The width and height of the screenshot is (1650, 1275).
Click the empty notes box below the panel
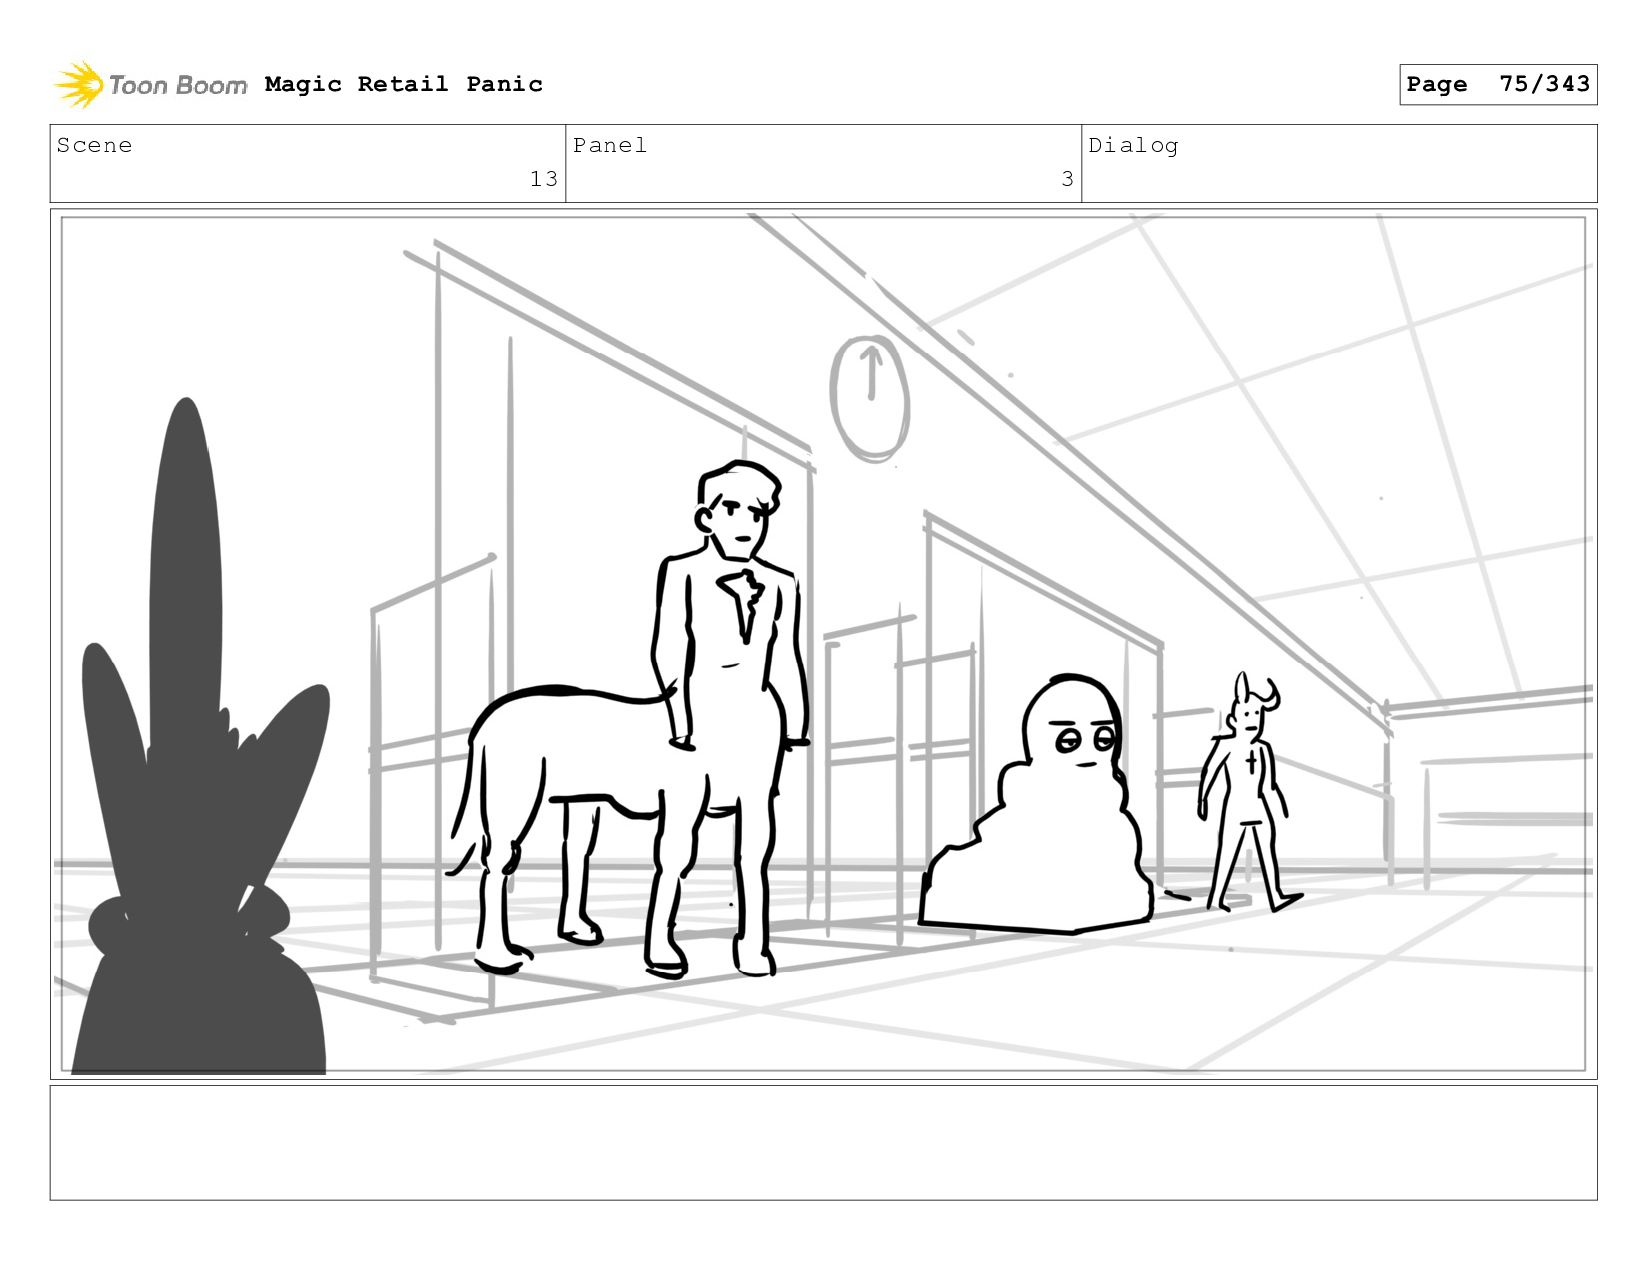[823, 1143]
